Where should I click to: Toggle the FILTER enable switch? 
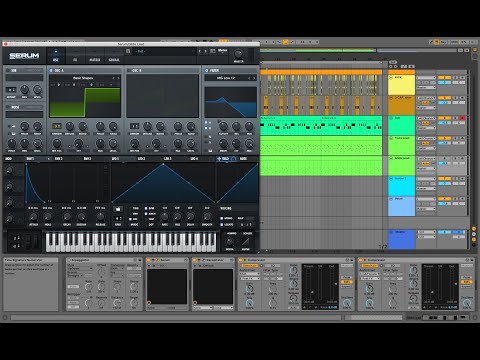[x=207, y=70]
